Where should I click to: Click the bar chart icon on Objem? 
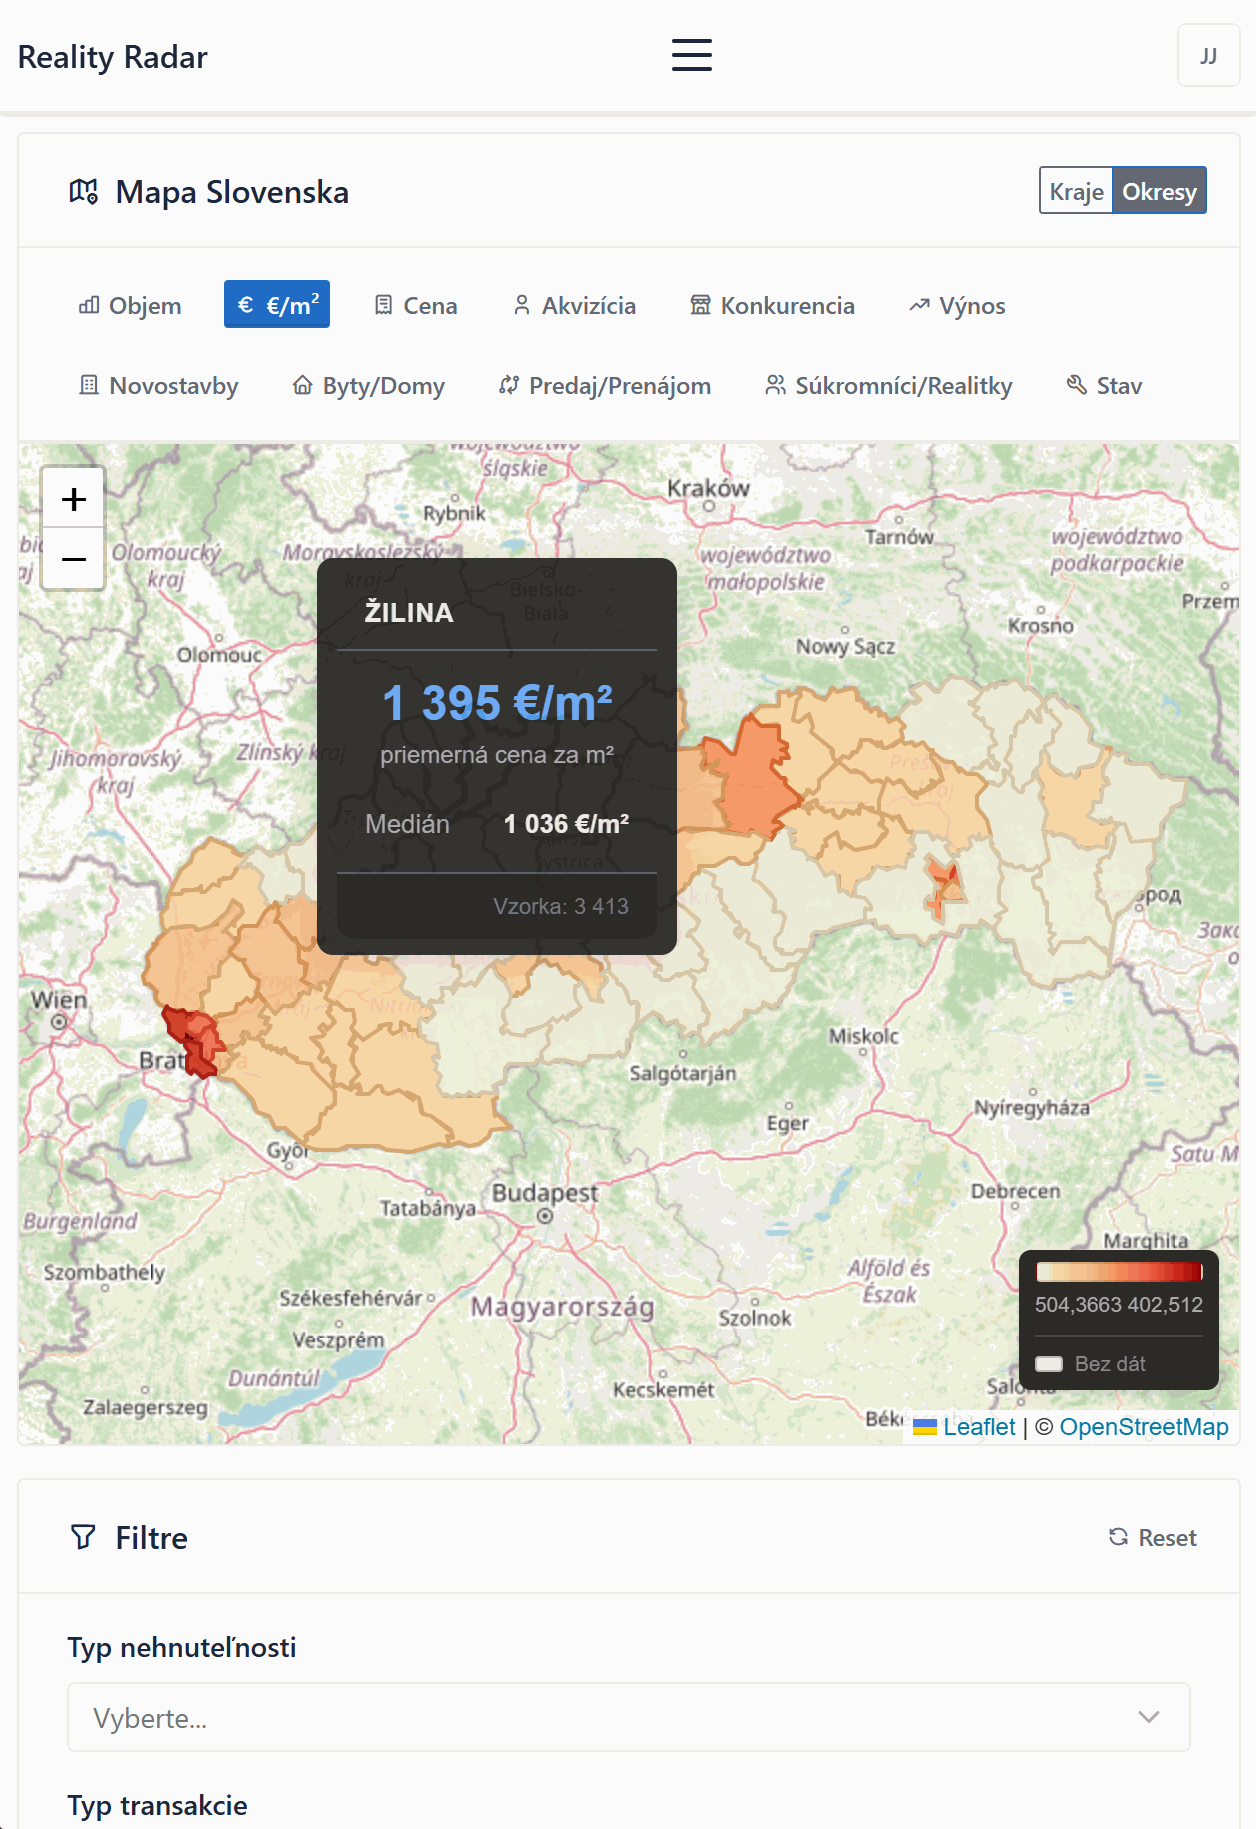[89, 305]
